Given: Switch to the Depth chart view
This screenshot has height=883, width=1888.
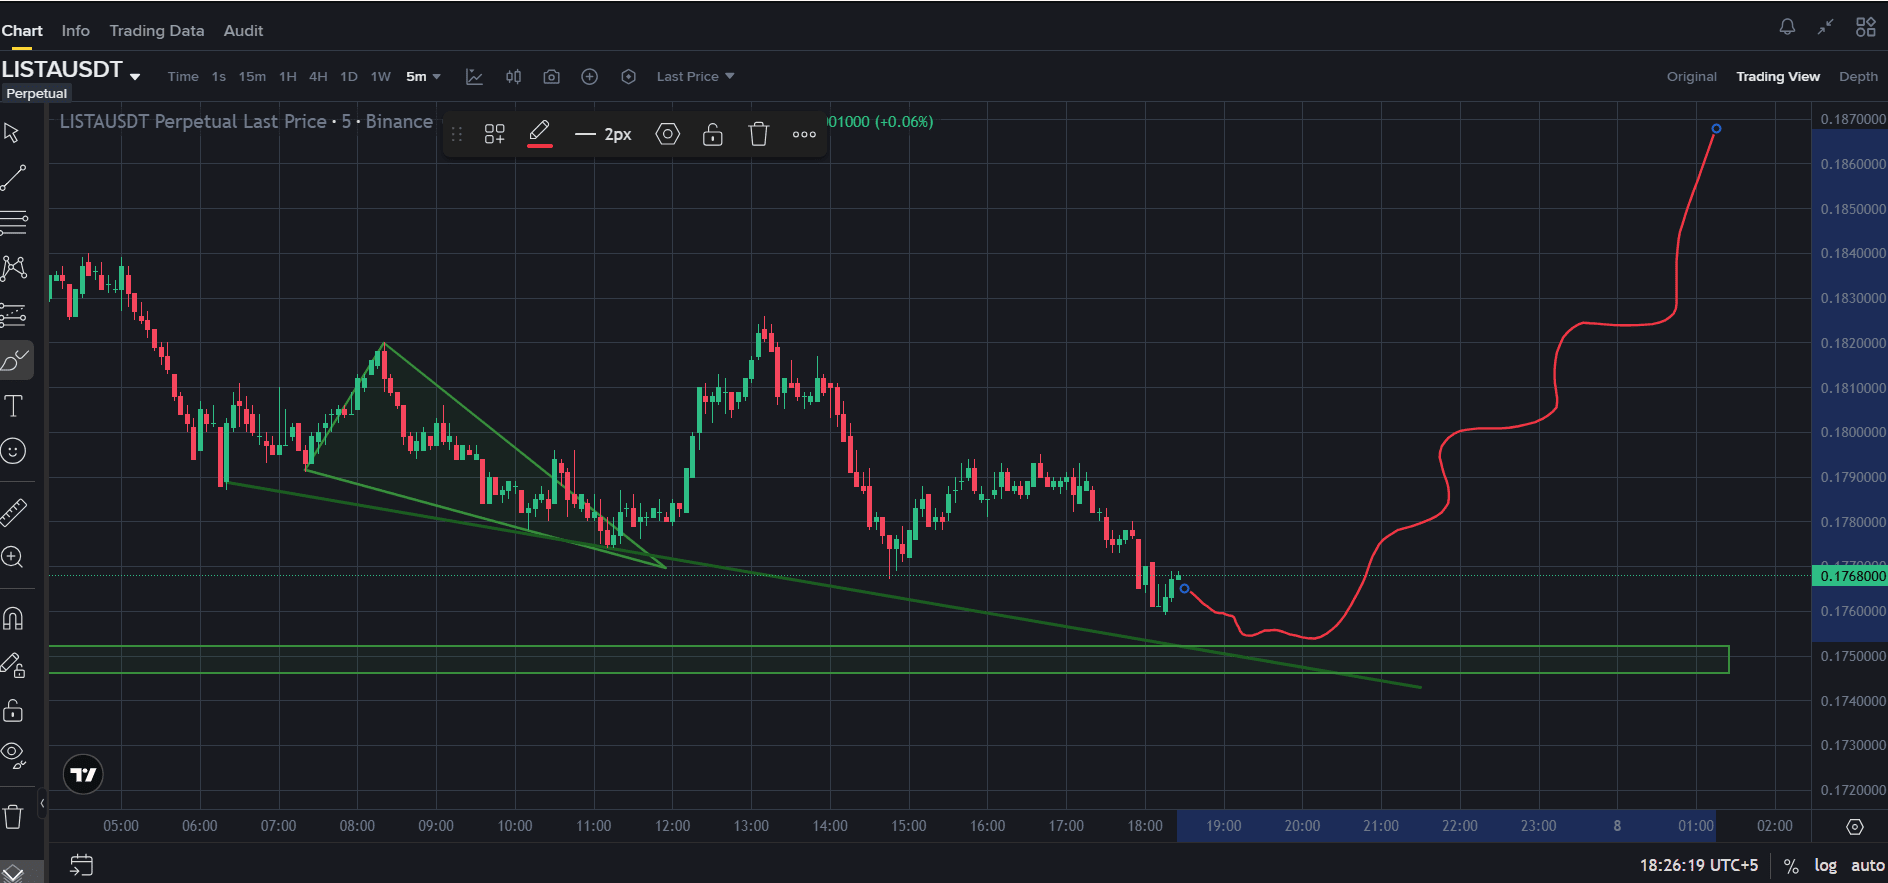Looking at the screenshot, I should [x=1858, y=77].
